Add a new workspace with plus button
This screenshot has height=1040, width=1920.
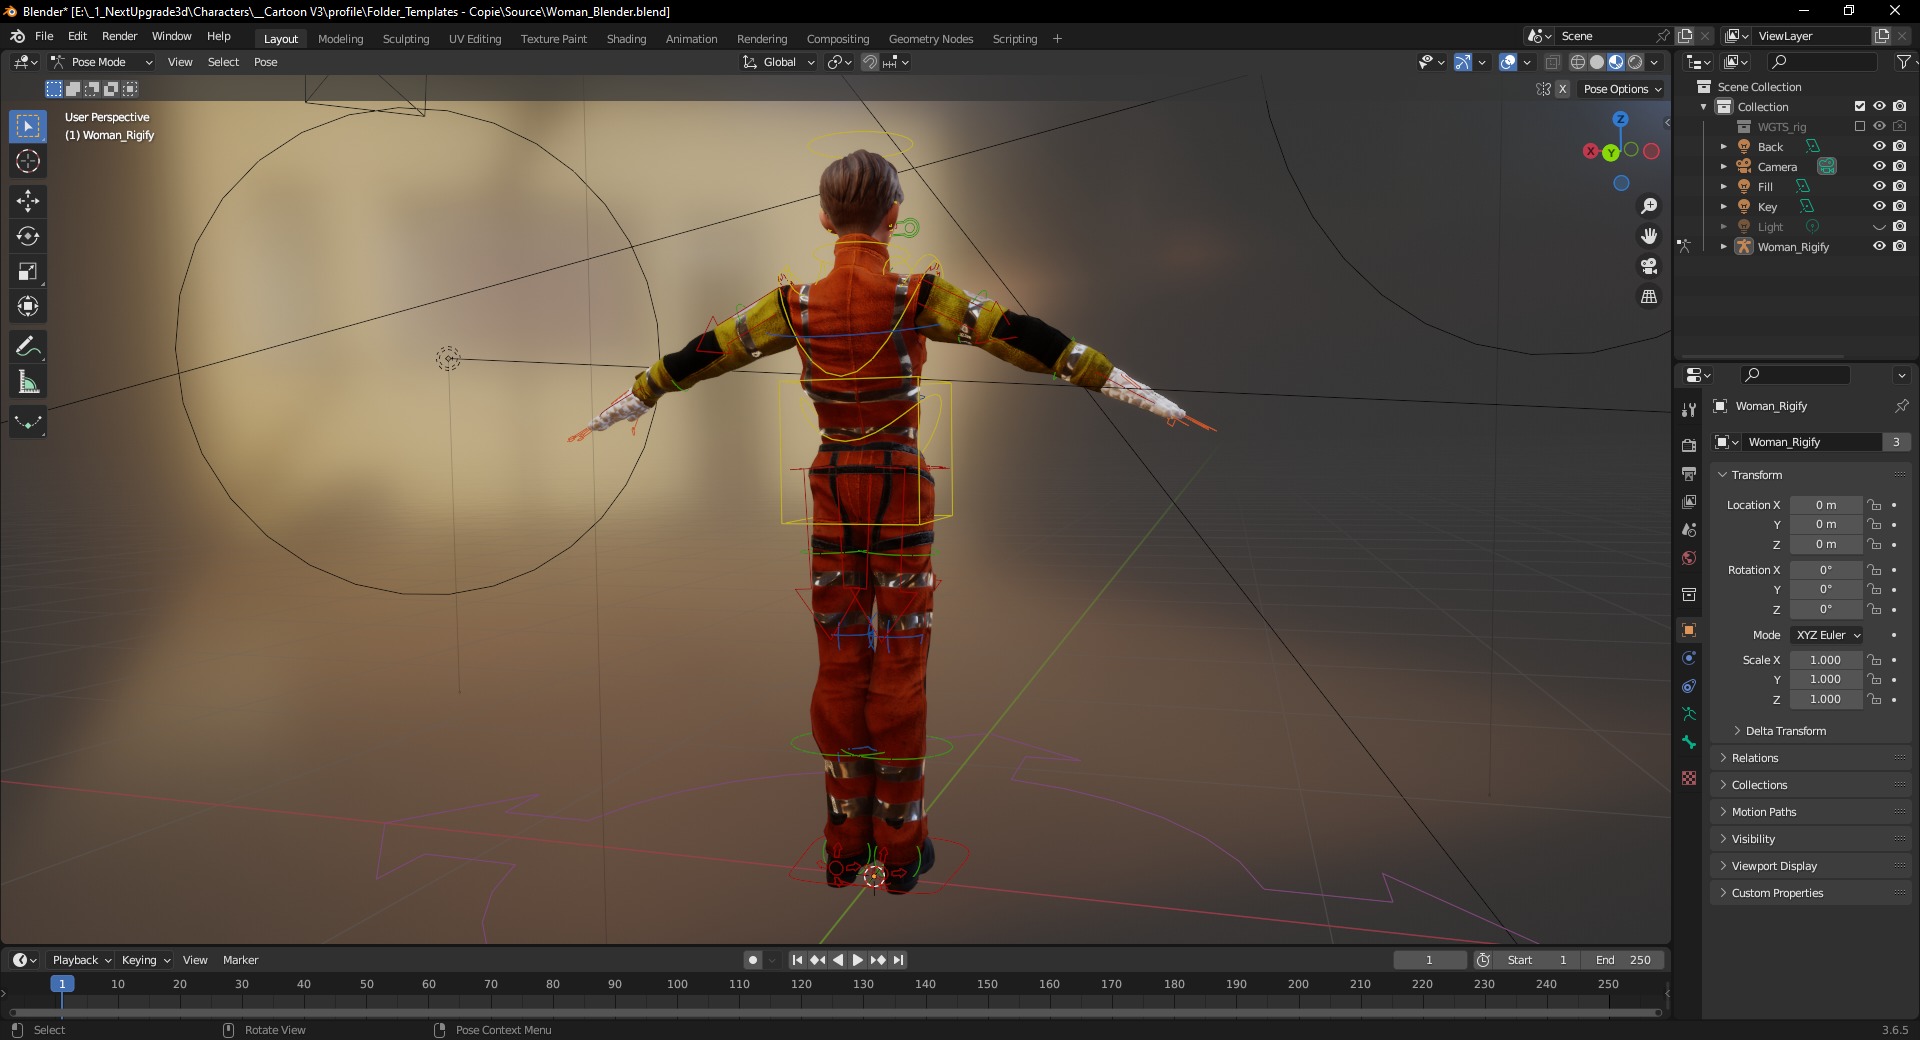(1057, 39)
